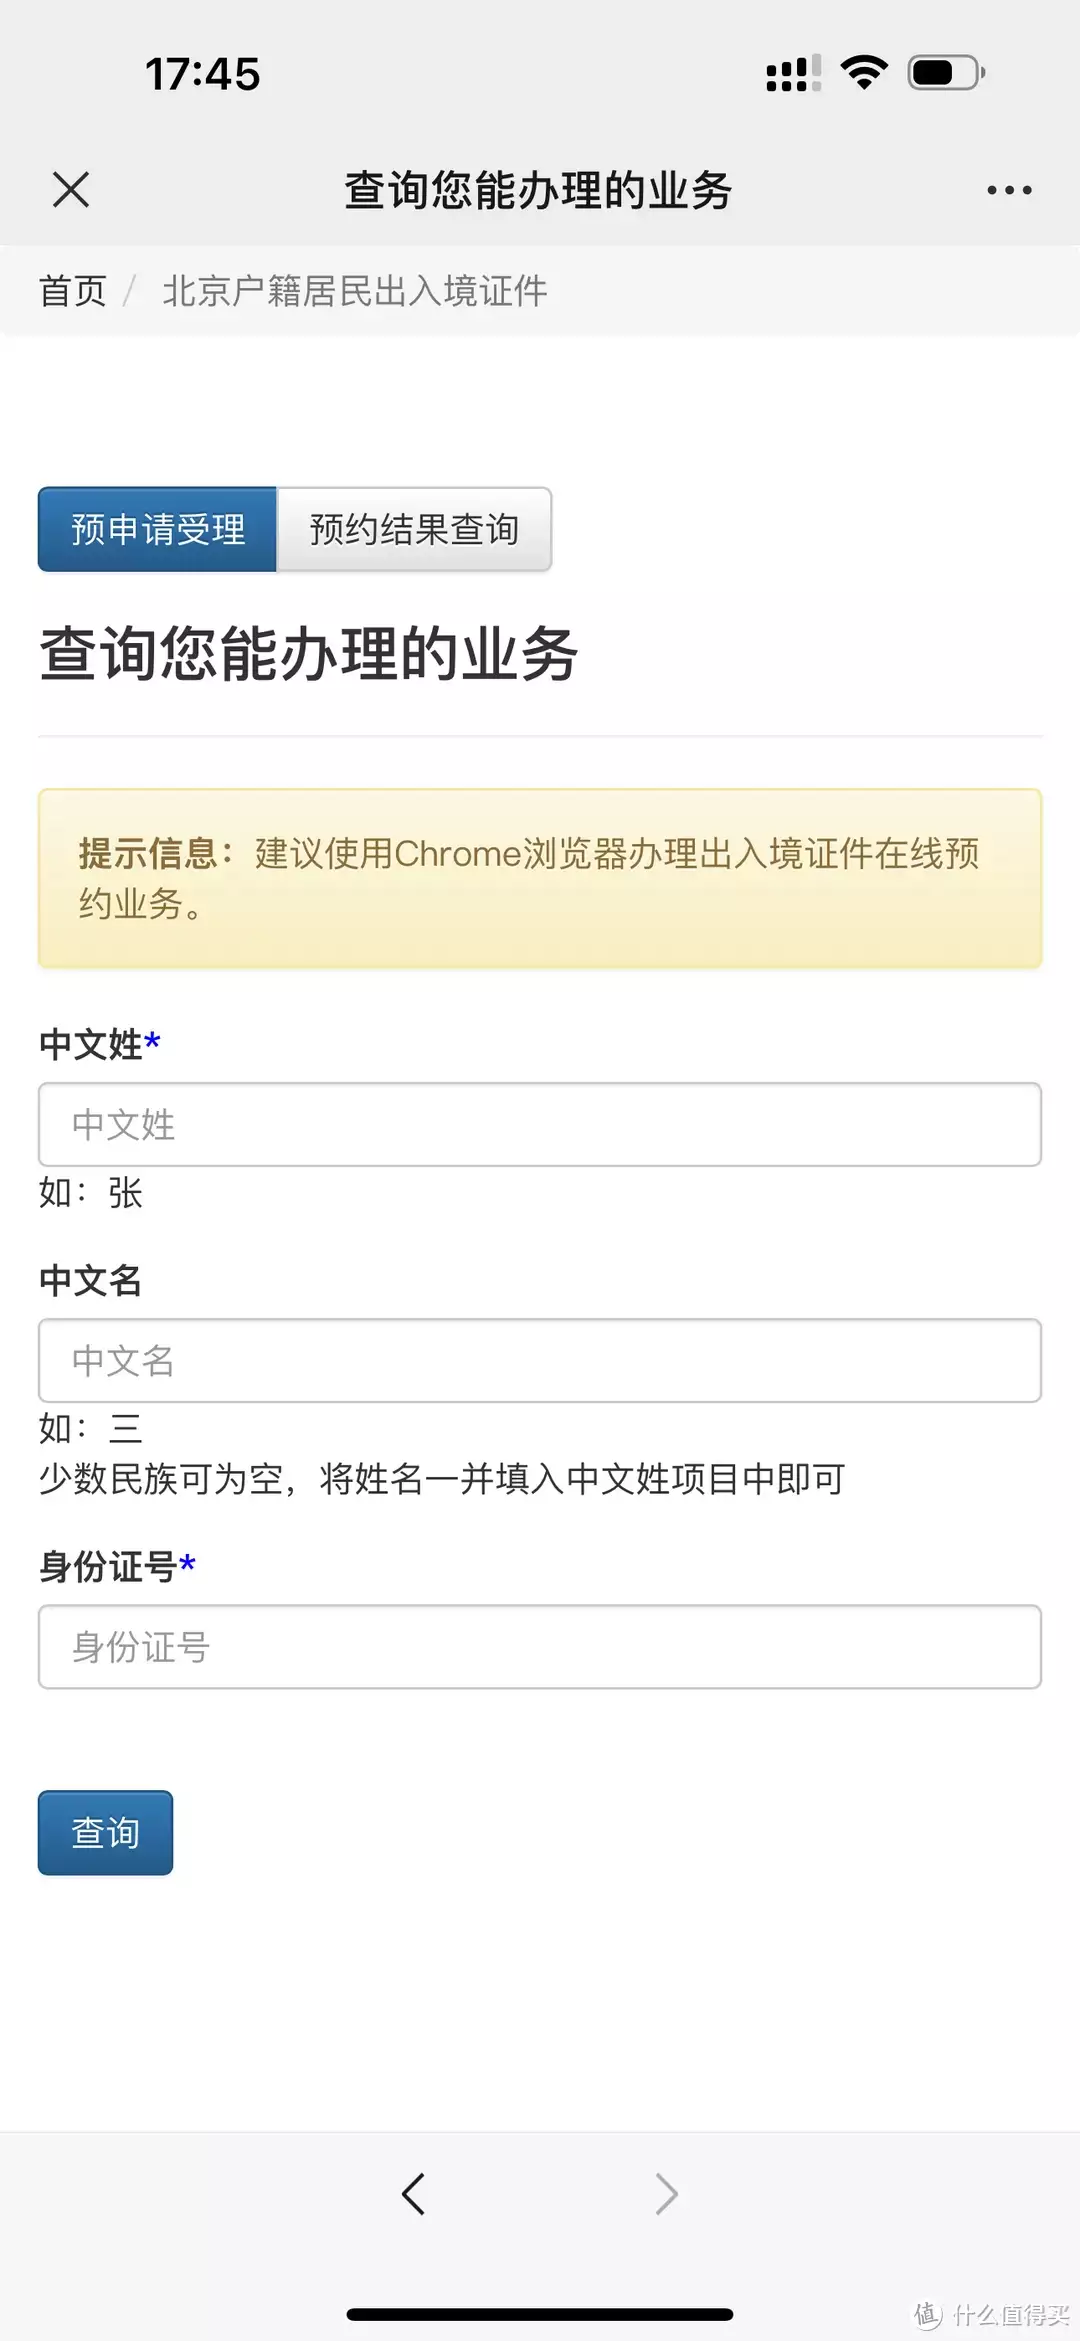Viewport: 1080px width, 2341px height.
Task: Tap the back arrow at page bottom
Action: 414,2194
